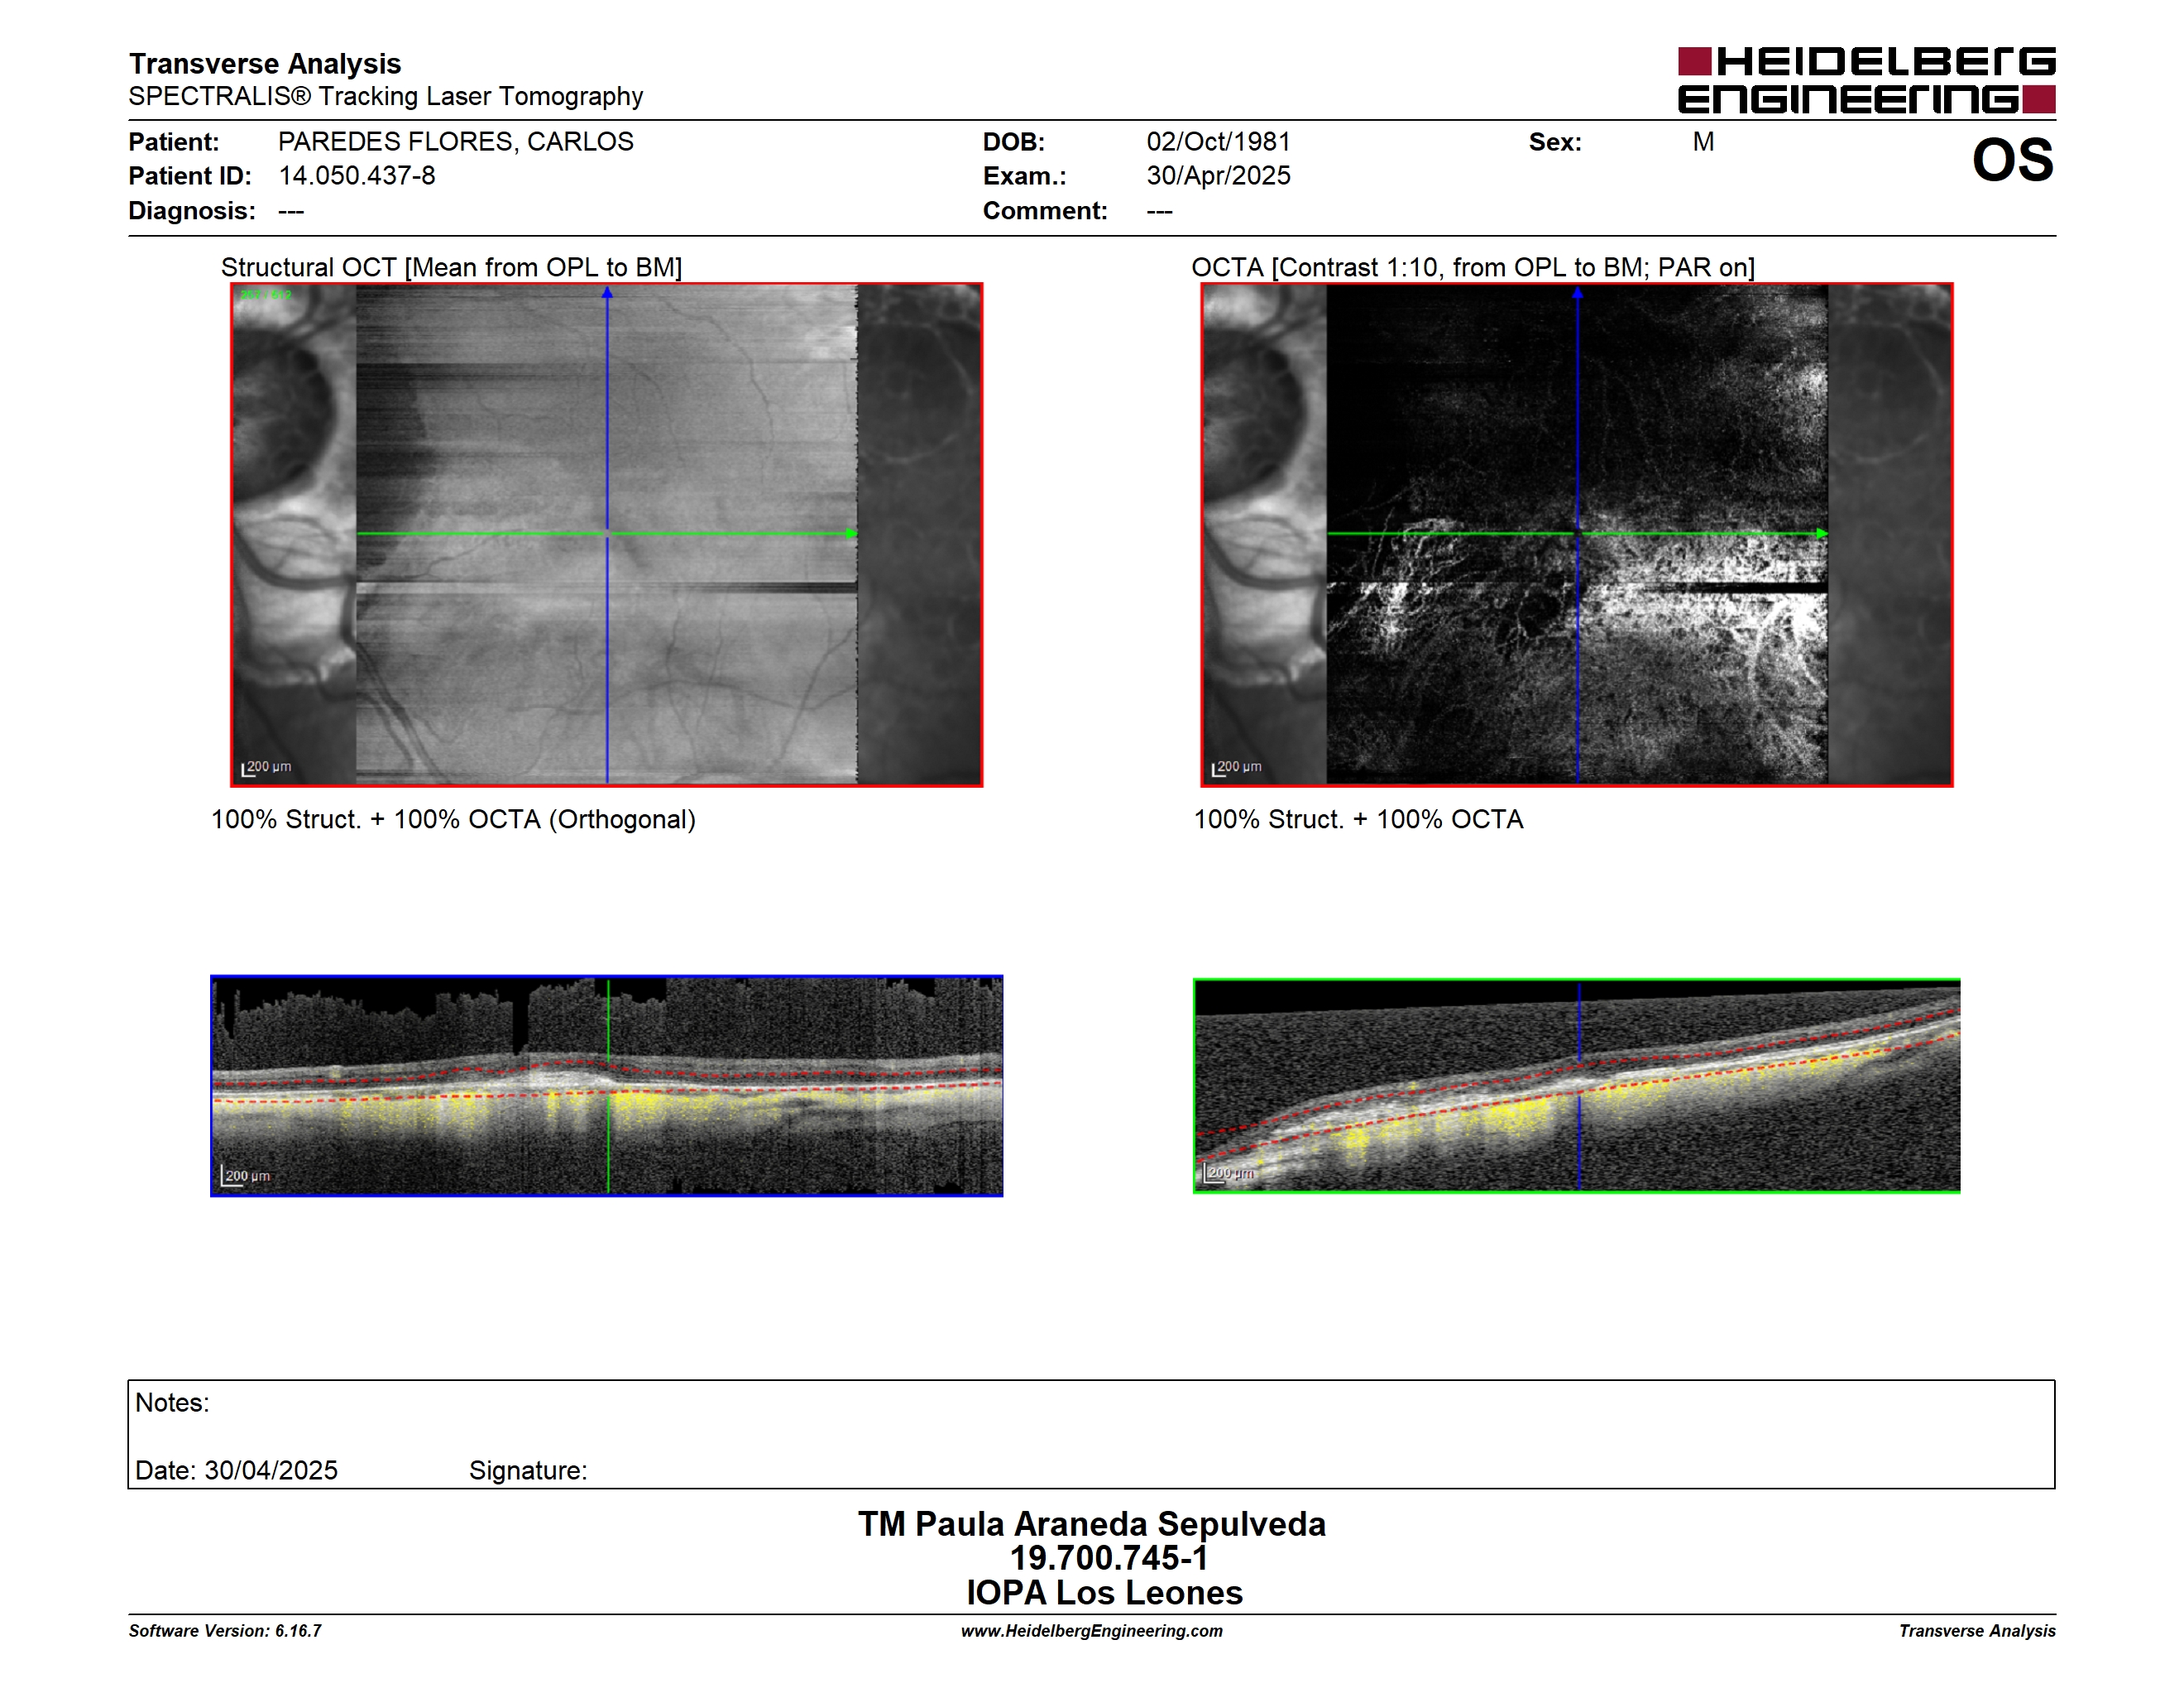Click the IOPA Los Leones text
This screenshot has width=2184, height=1688.
pos(1104,1592)
